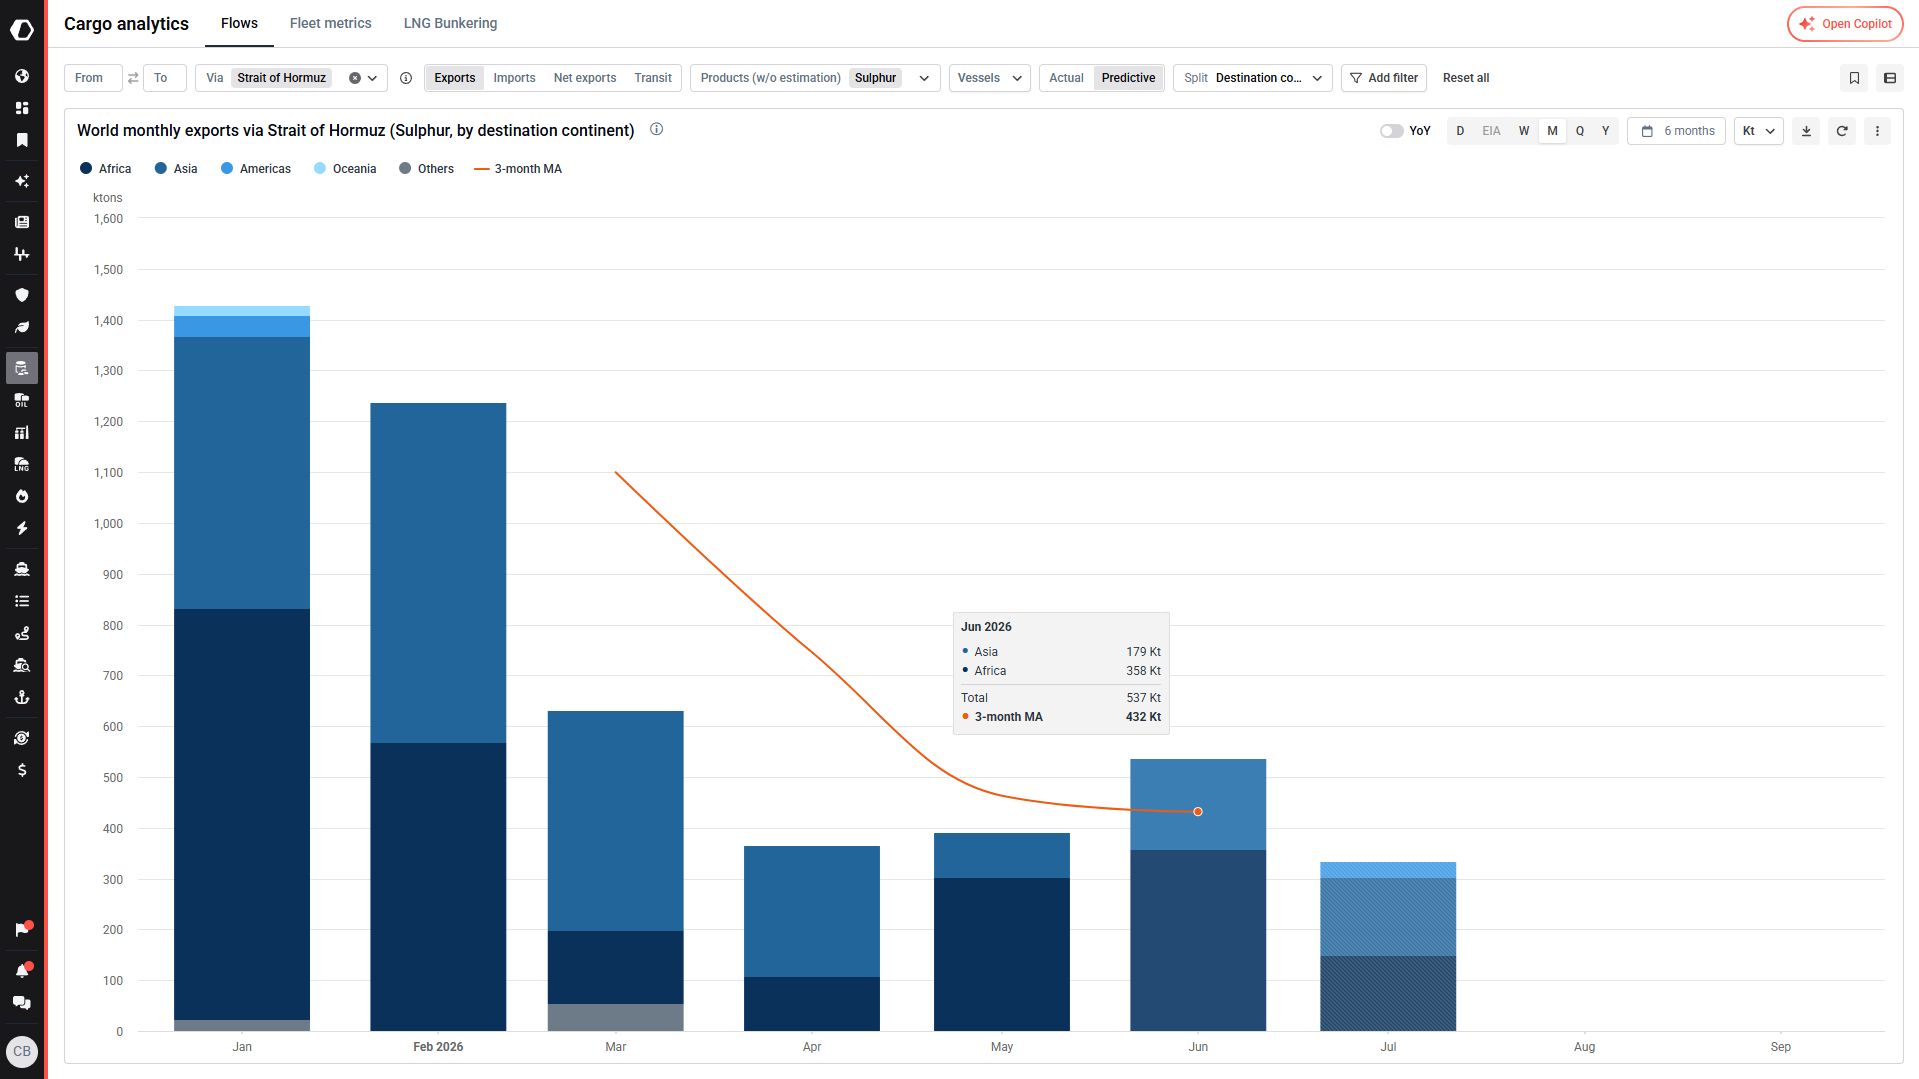1919x1079 pixels.
Task: Open the 6 months date range picker
Action: coord(1677,131)
